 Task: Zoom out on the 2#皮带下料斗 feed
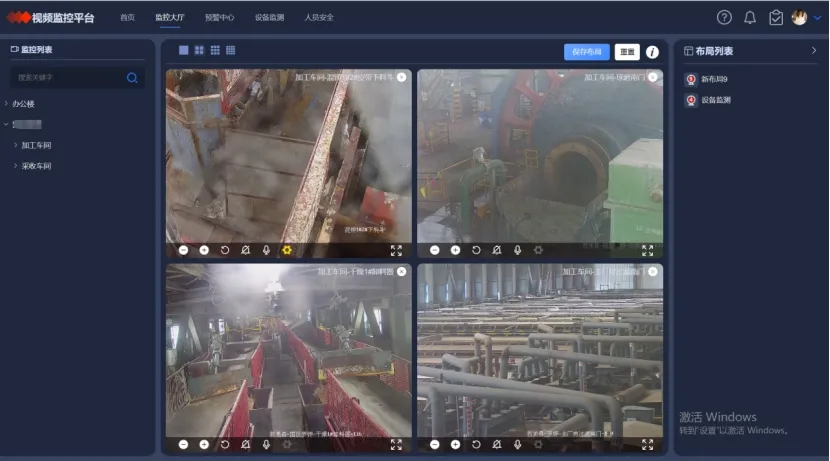pyautogui.click(x=183, y=250)
